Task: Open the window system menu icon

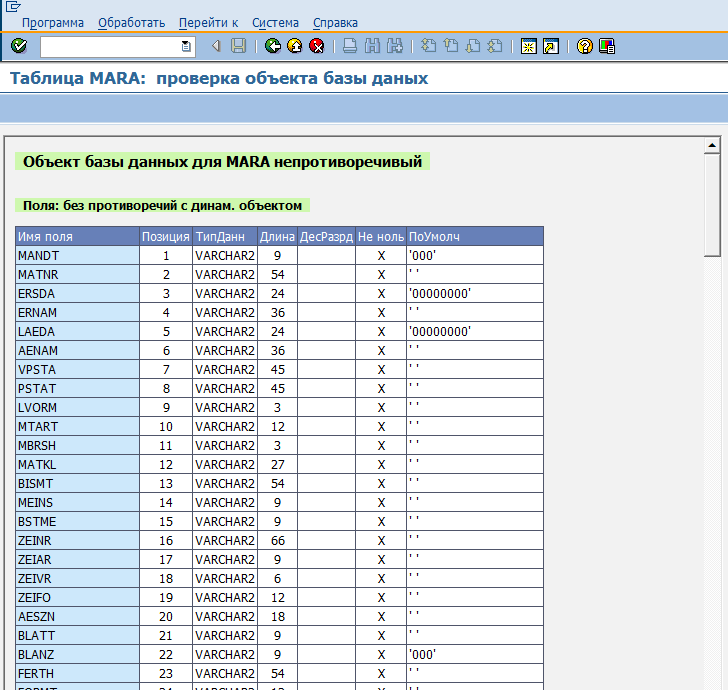Action: (x=13, y=6)
